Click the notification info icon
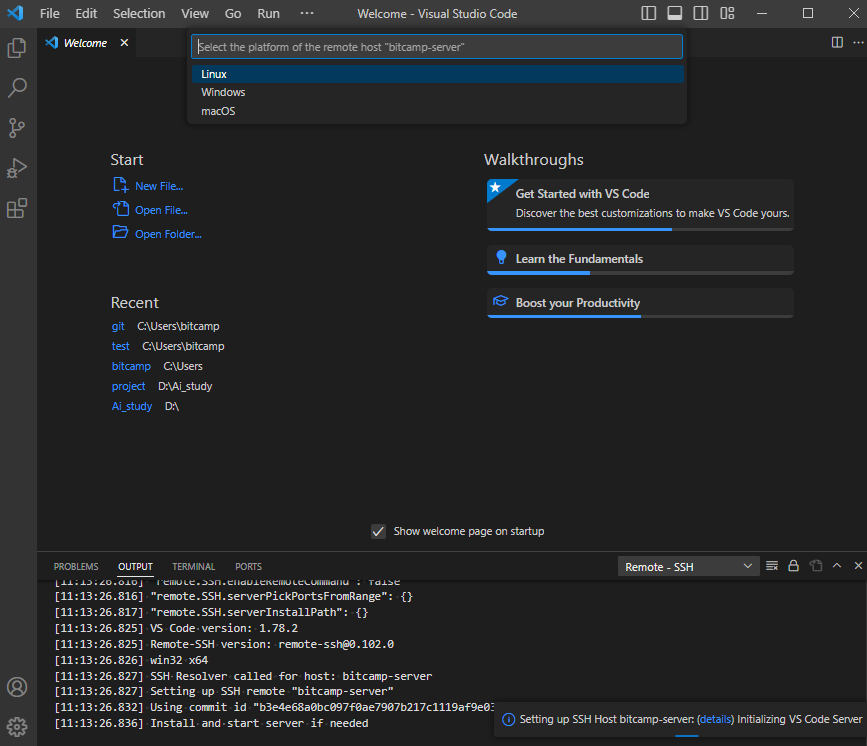Viewport: 867px width, 746px height. 508,719
